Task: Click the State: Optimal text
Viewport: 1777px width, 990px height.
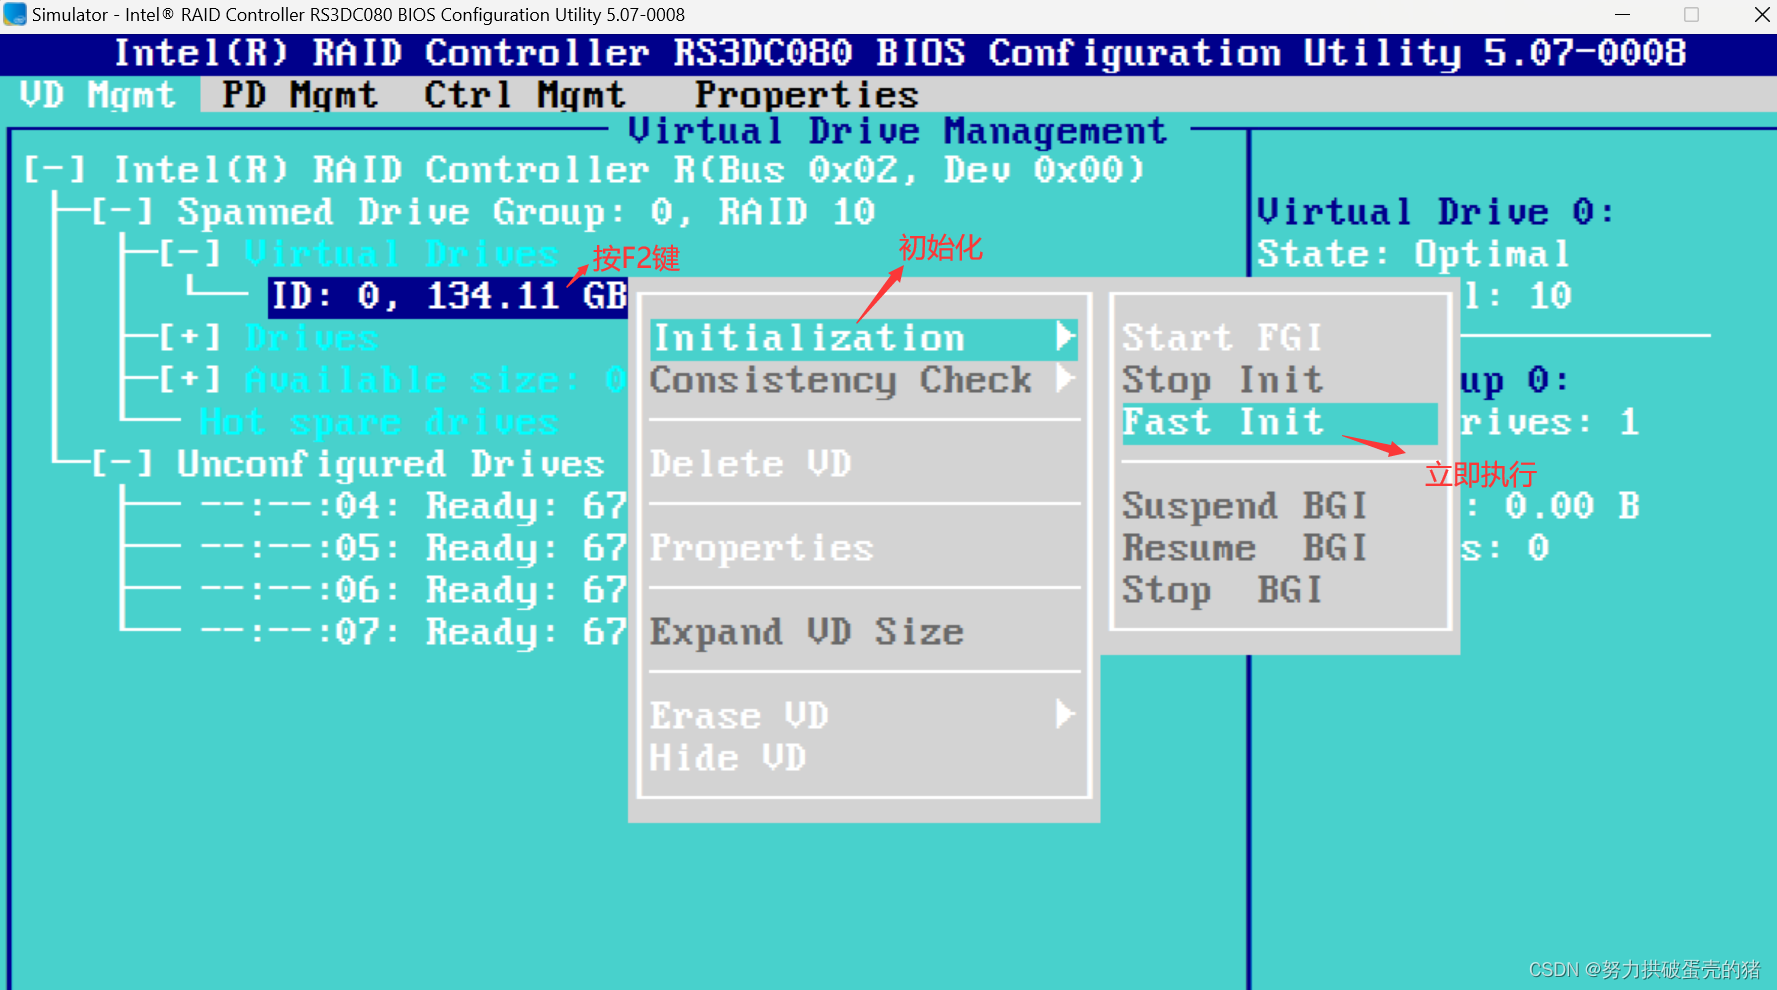Action: click(1413, 254)
